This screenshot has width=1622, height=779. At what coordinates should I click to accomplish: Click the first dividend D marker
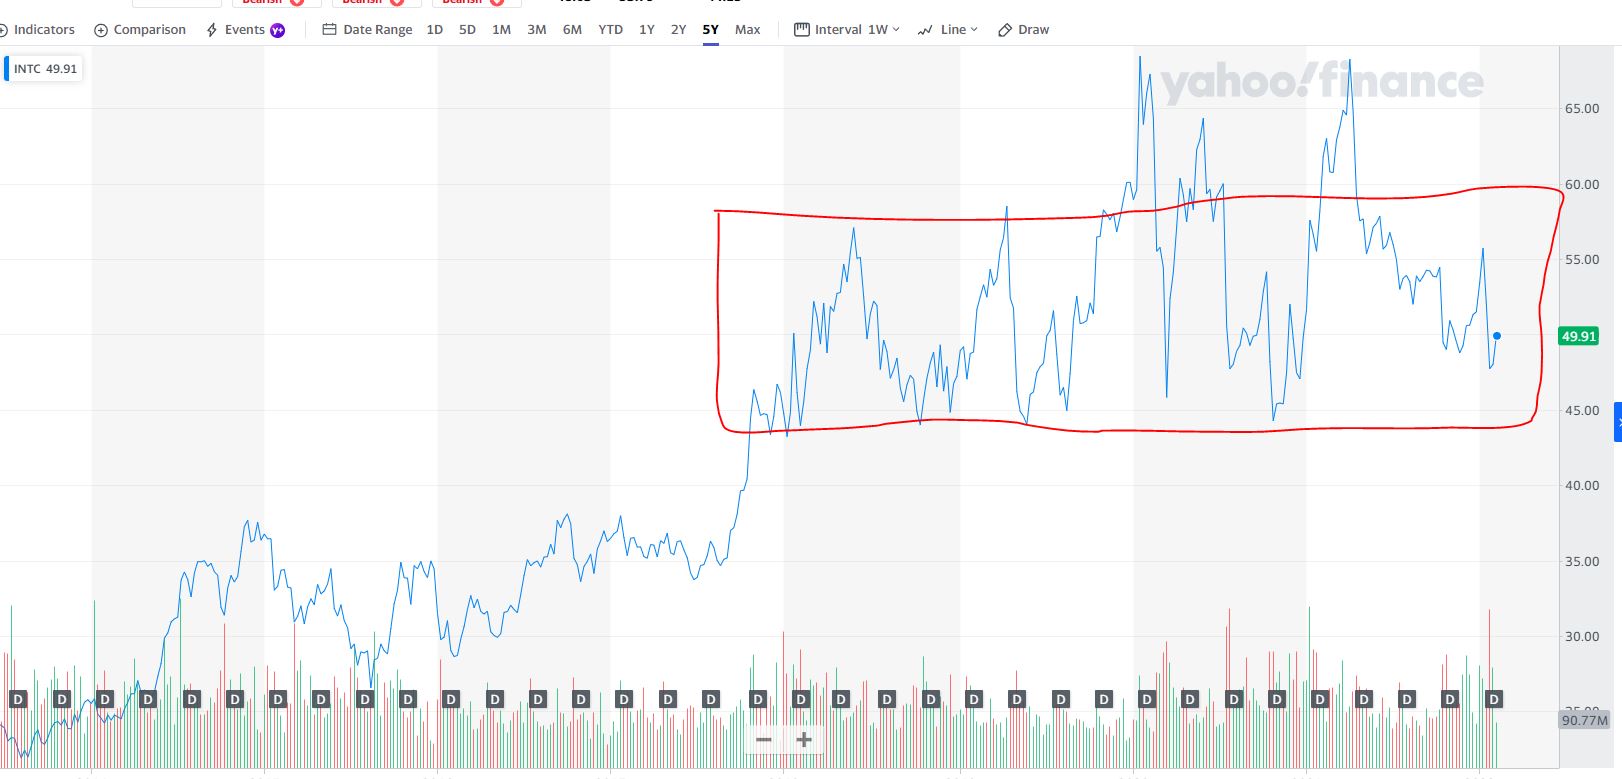click(x=17, y=699)
